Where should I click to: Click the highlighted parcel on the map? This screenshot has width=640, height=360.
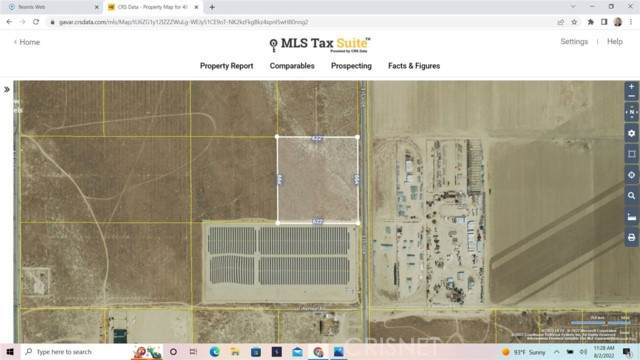pos(318,180)
